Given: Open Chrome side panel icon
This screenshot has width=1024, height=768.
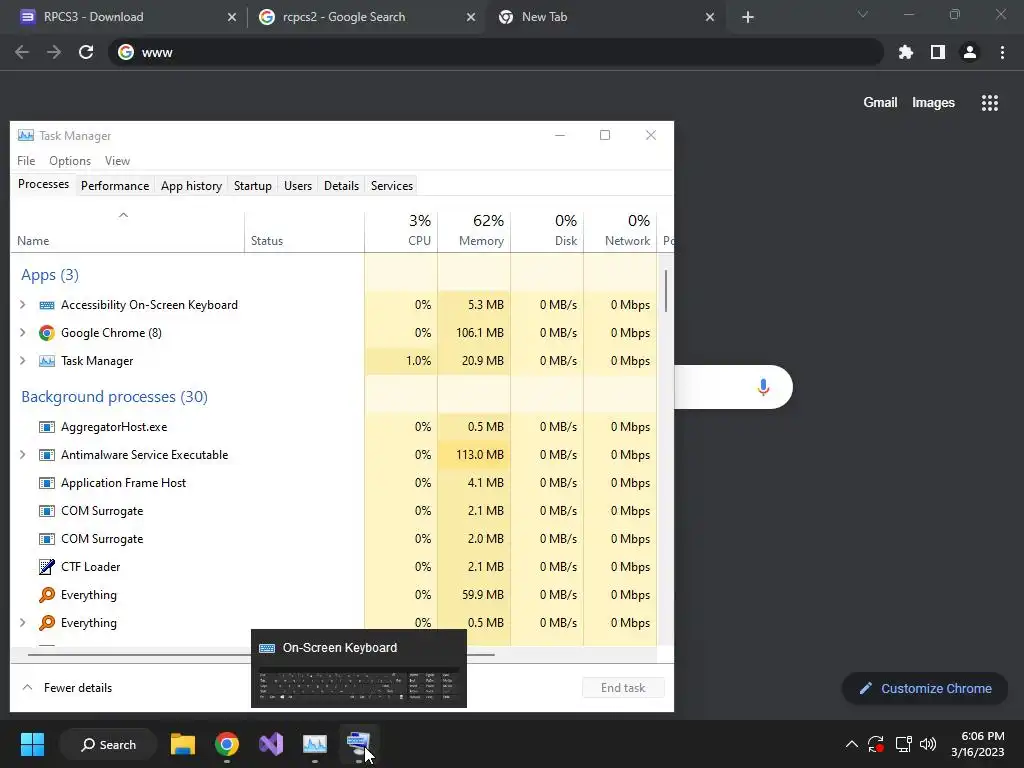Looking at the screenshot, I should [x=938, y=52].
